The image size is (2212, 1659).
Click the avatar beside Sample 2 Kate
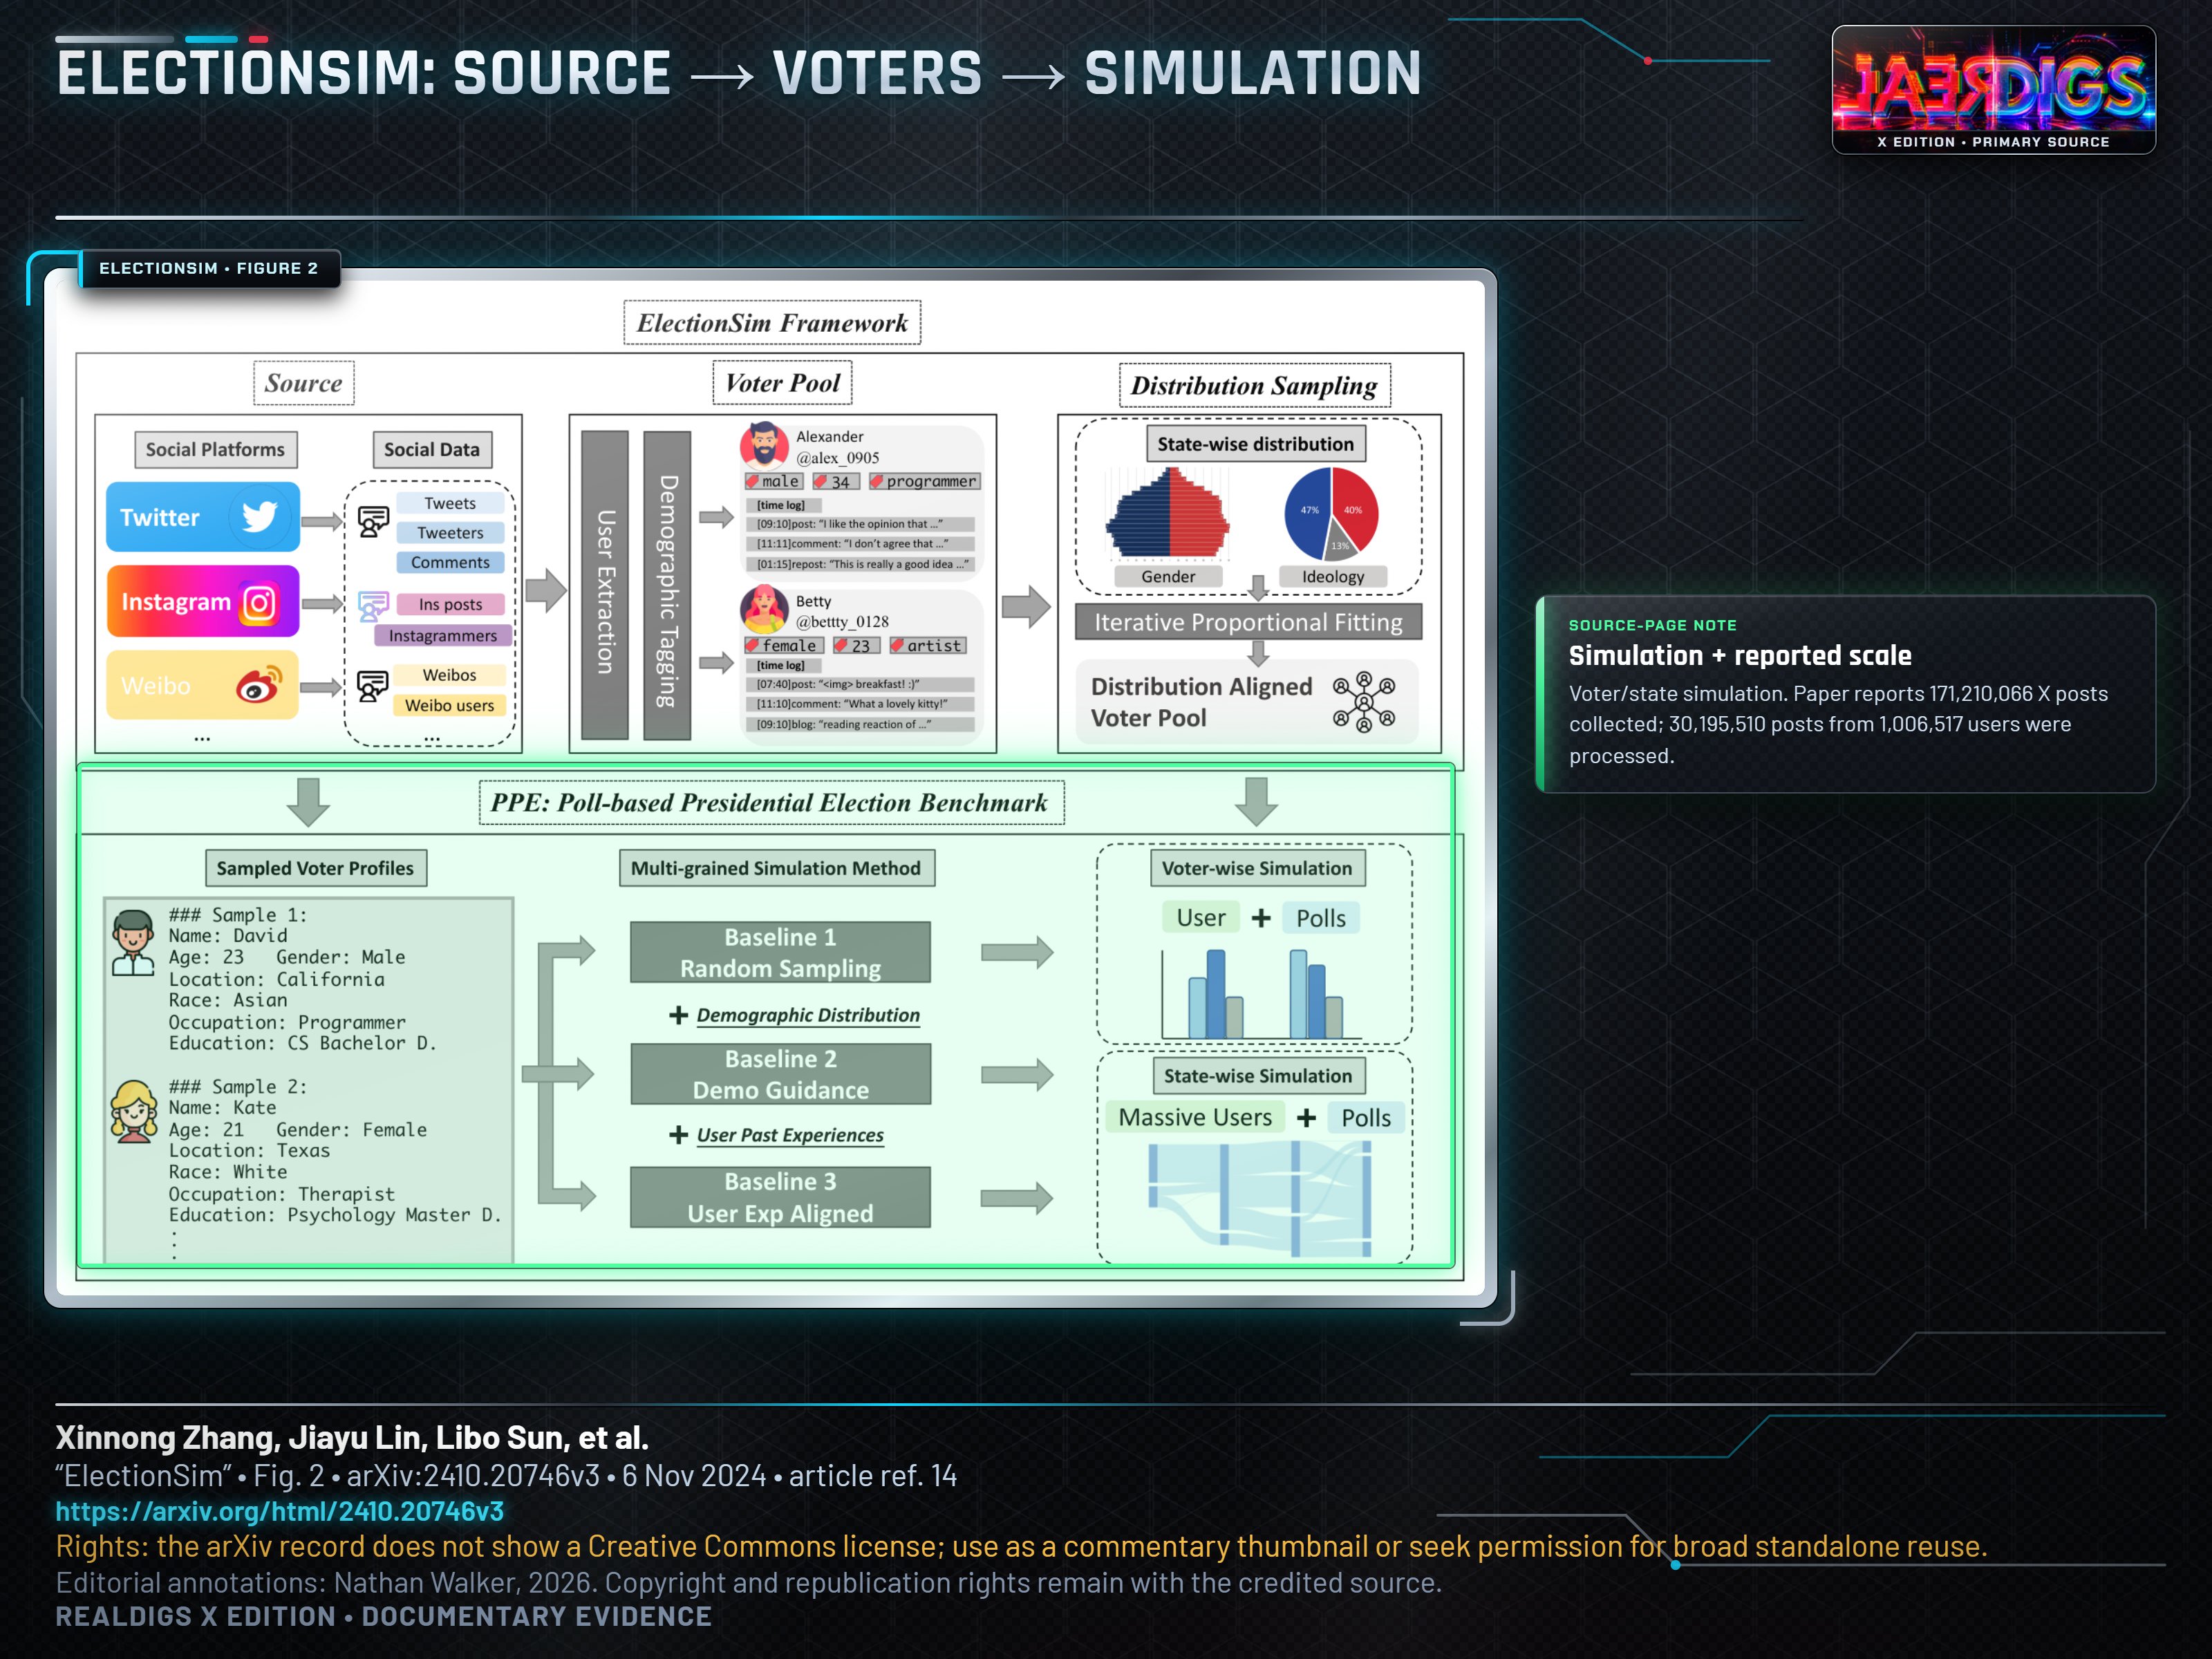(133, 1111)
